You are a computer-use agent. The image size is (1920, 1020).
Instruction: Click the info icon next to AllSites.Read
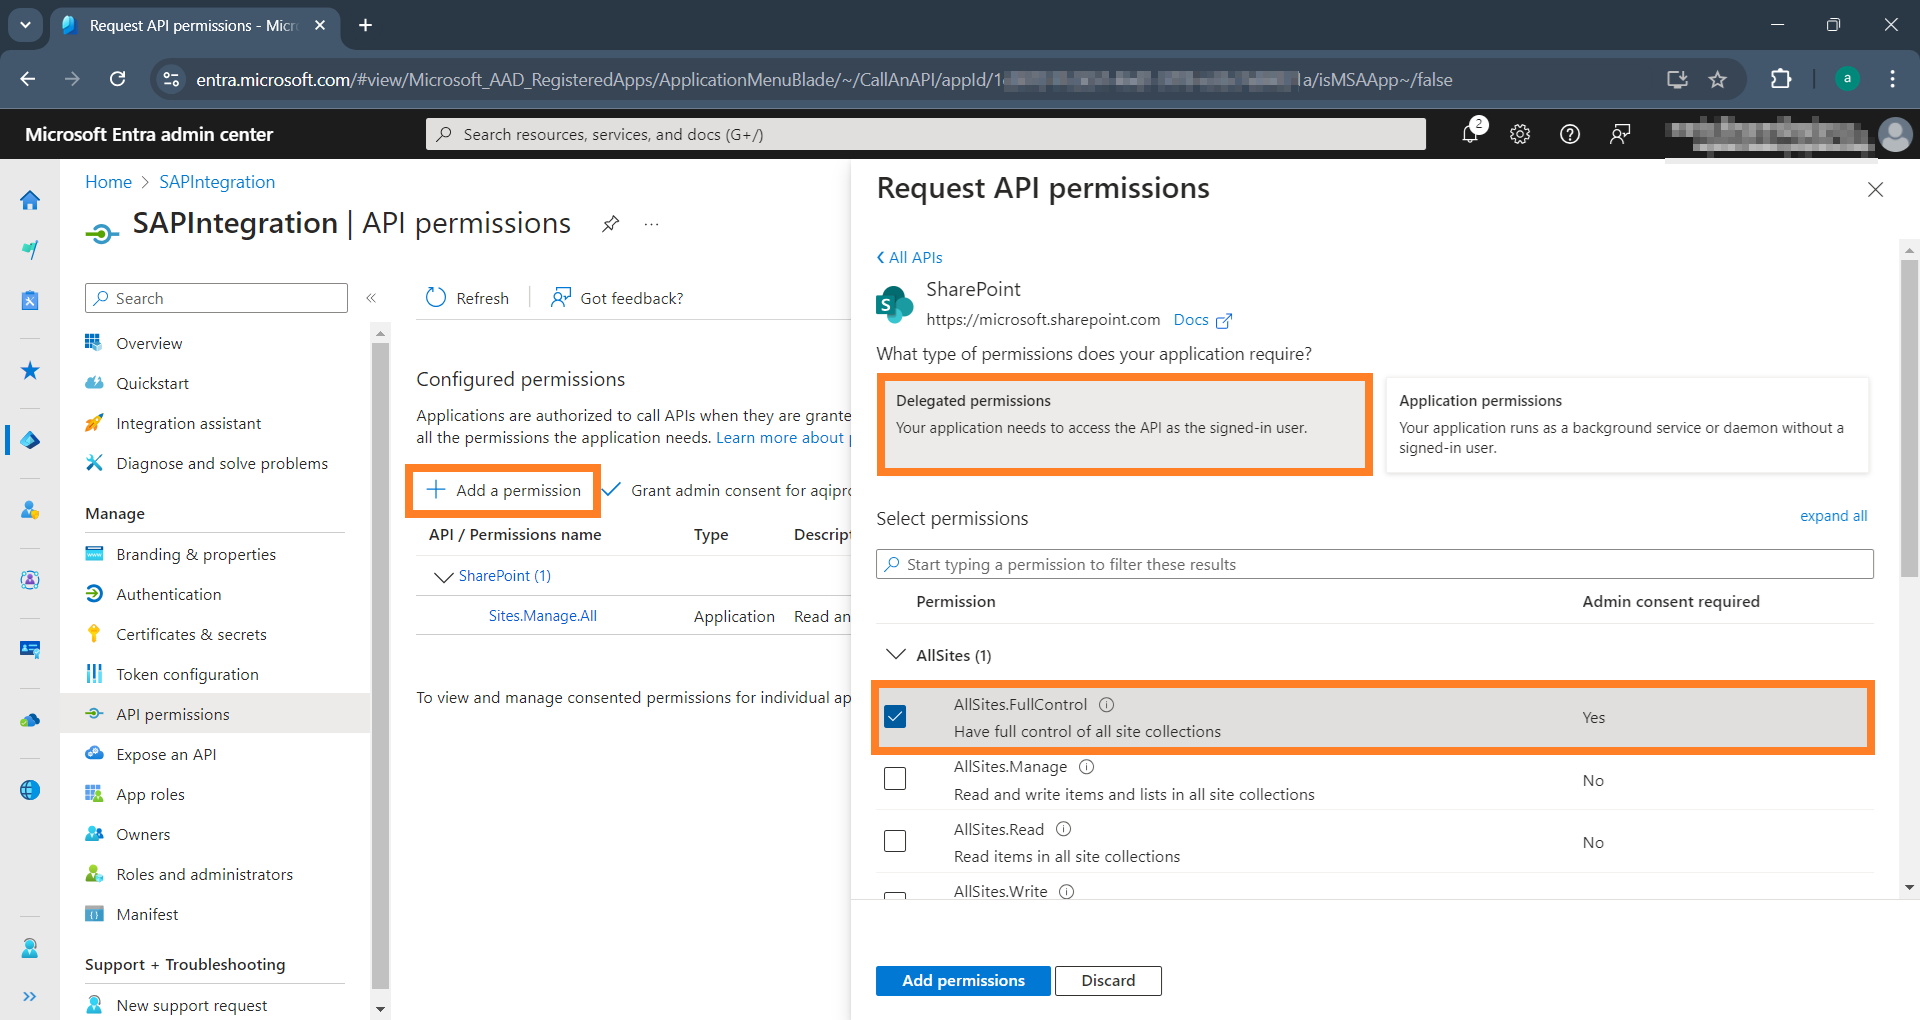1064,829
